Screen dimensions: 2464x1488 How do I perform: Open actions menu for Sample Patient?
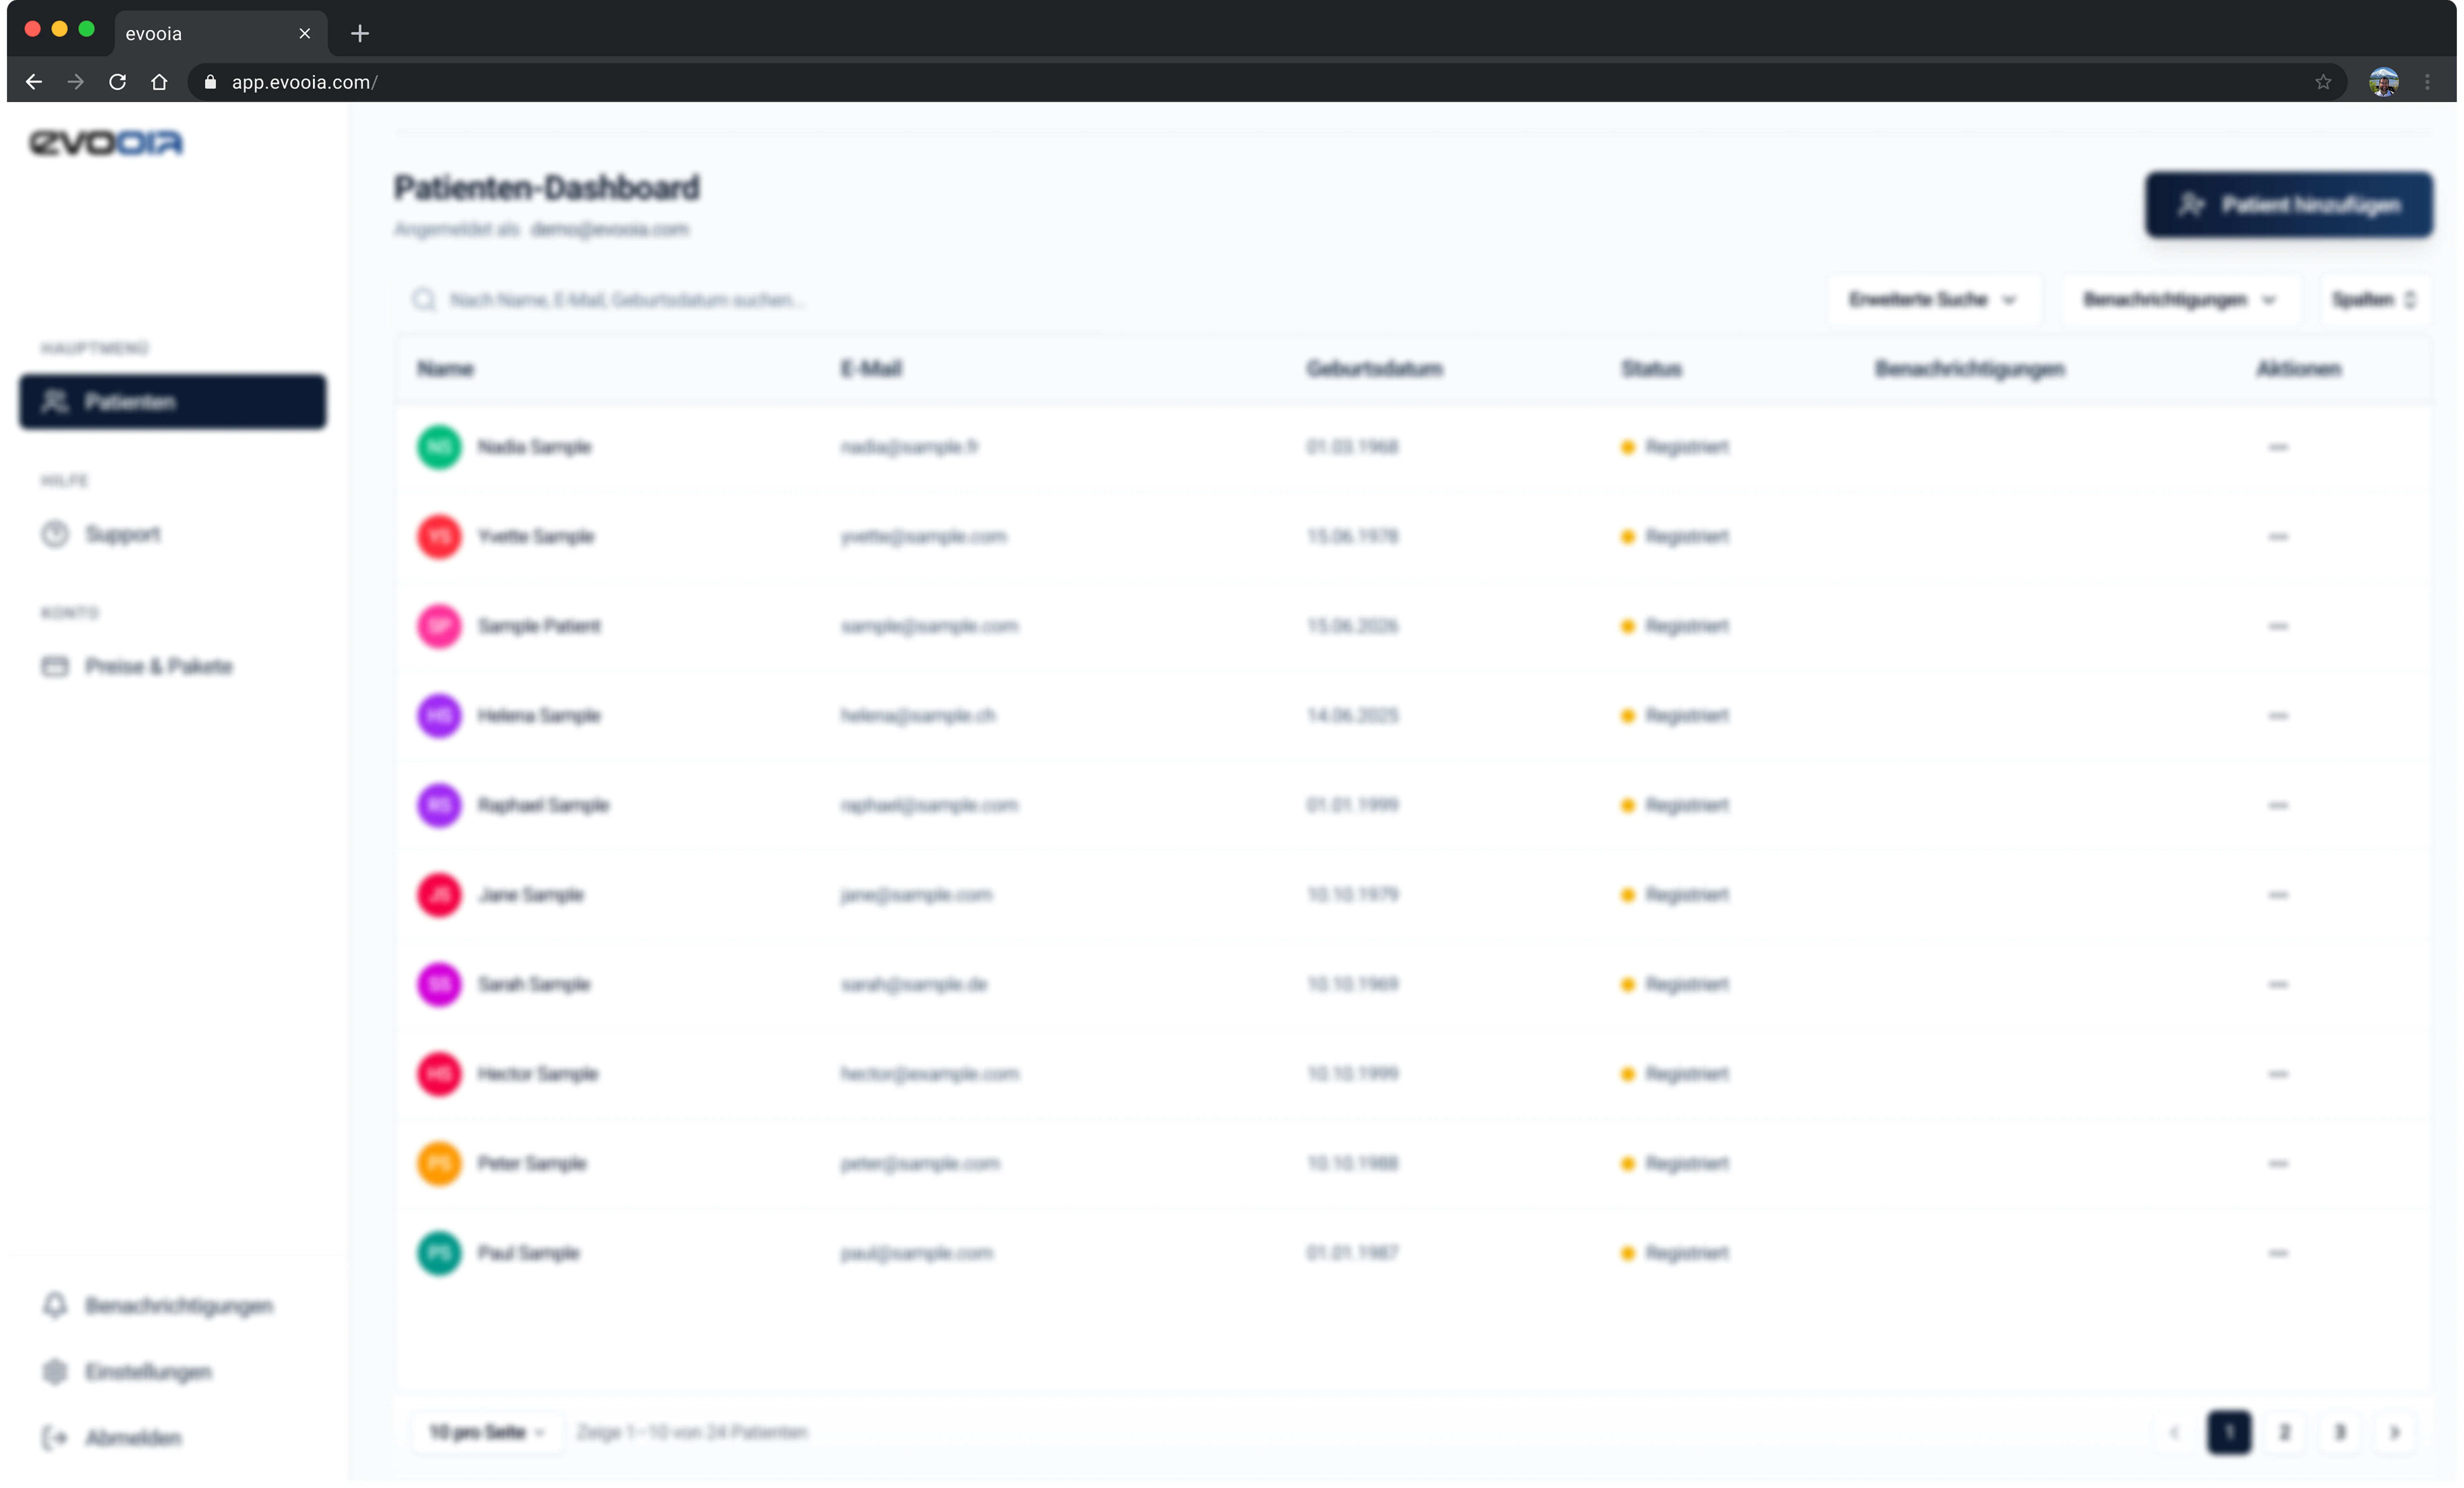(x=2278, y=626)
